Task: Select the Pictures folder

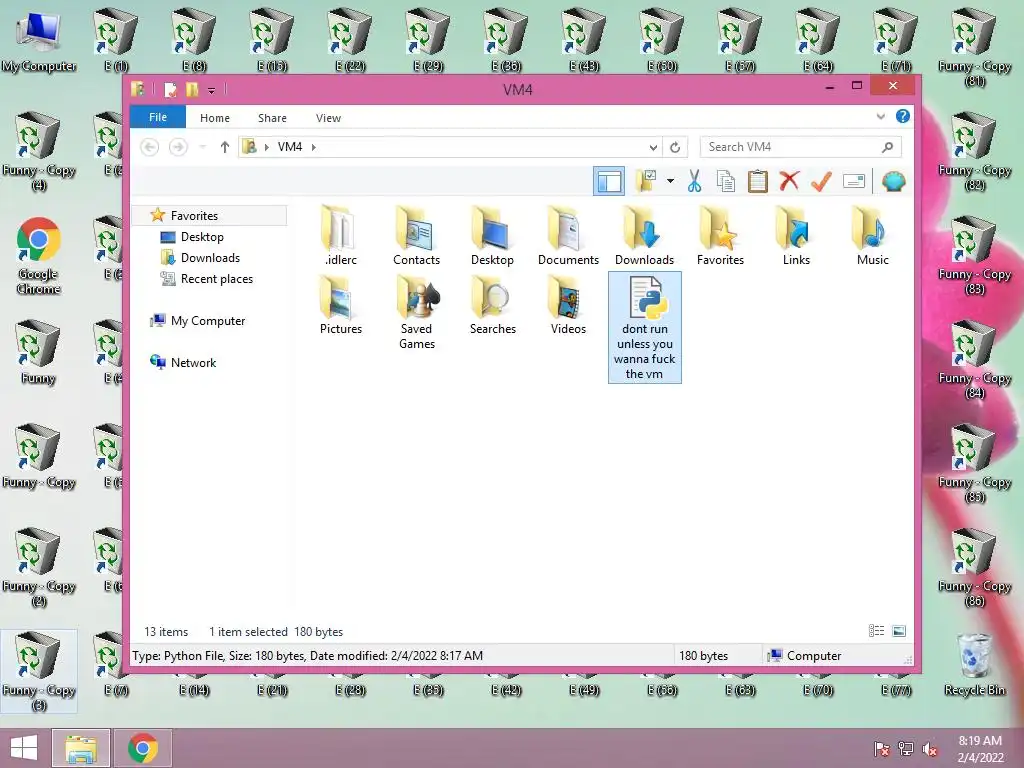Action: tap(340, 305)
